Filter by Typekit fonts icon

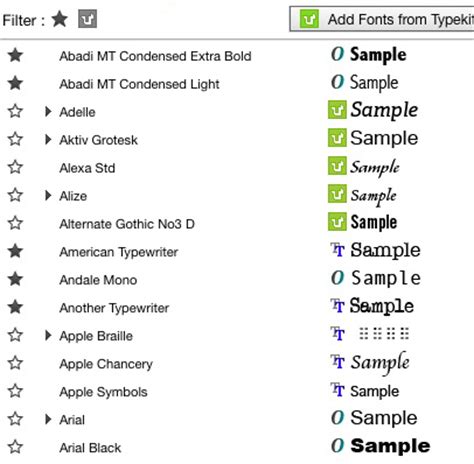tap(87, 19)
